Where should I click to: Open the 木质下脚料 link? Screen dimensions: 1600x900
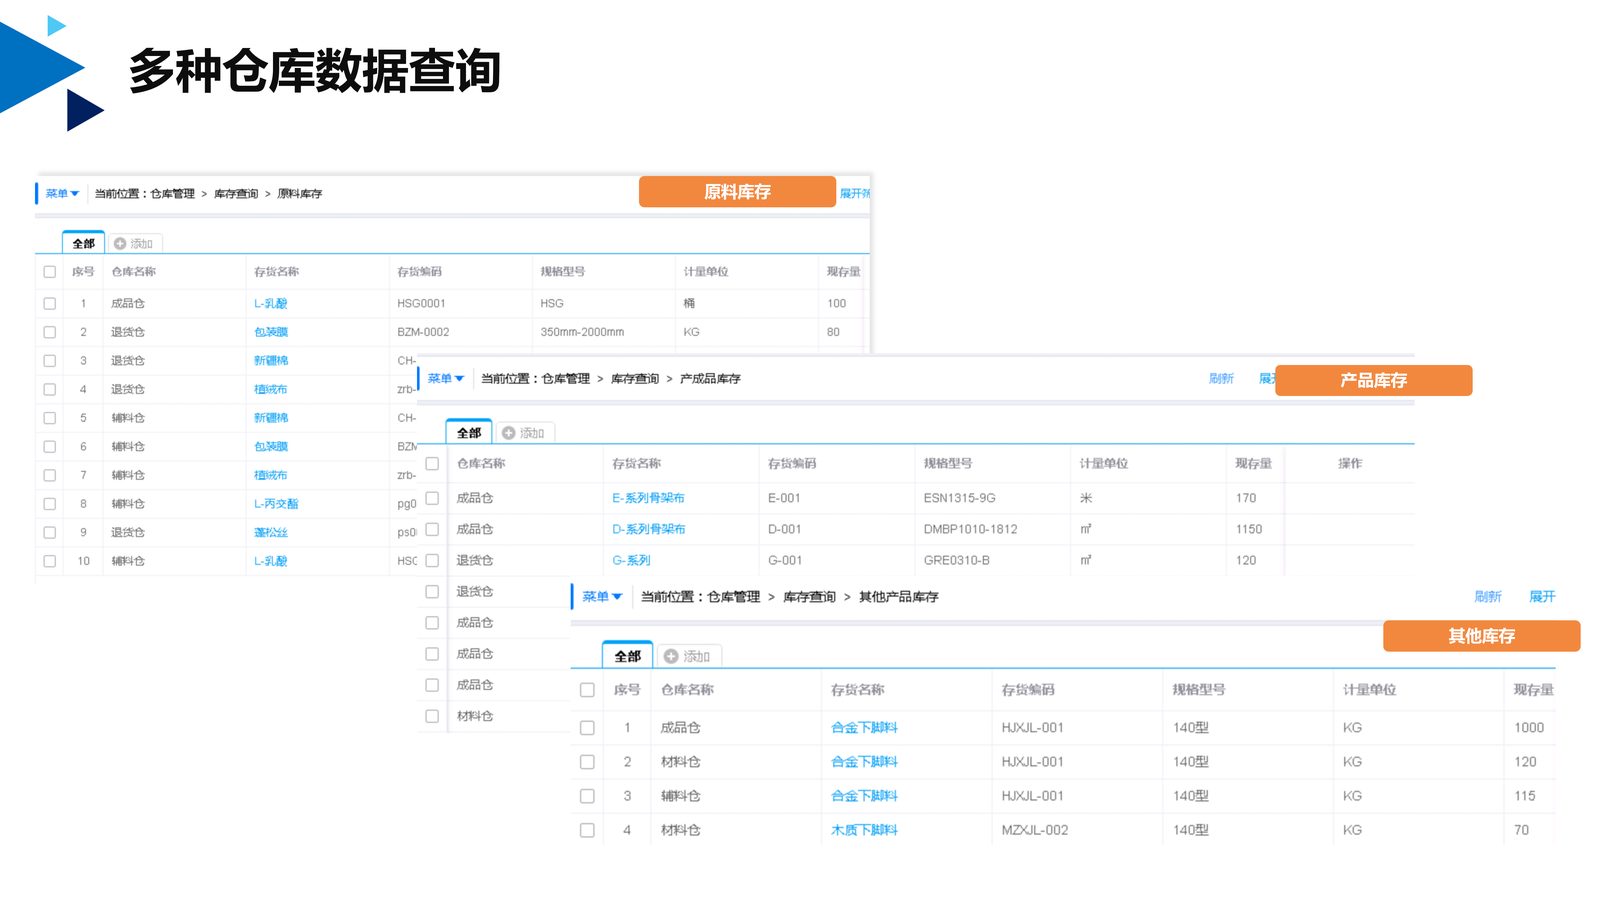point(864,830)
